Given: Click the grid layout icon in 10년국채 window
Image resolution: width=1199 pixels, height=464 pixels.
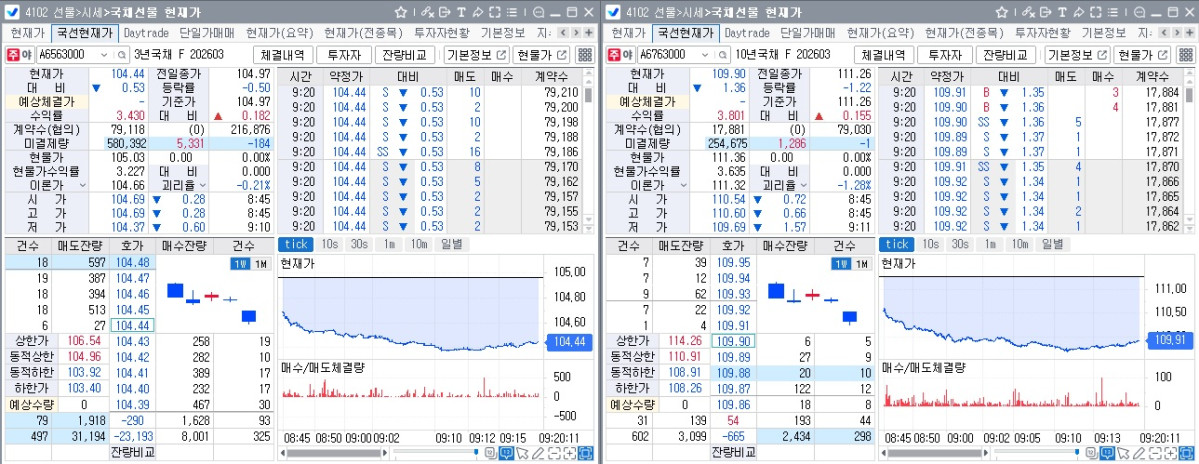Looking at the screenshot, I should (1186, 55).
